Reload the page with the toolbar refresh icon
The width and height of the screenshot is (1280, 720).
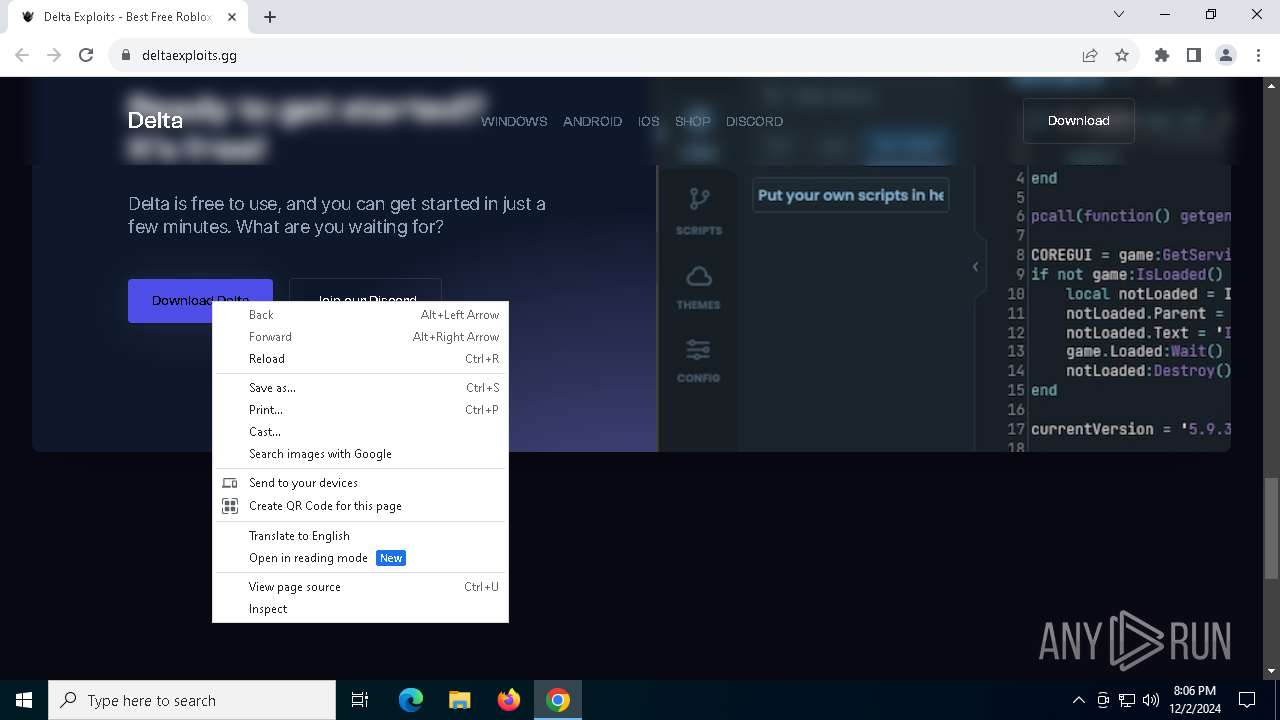[x=86, y=56]
